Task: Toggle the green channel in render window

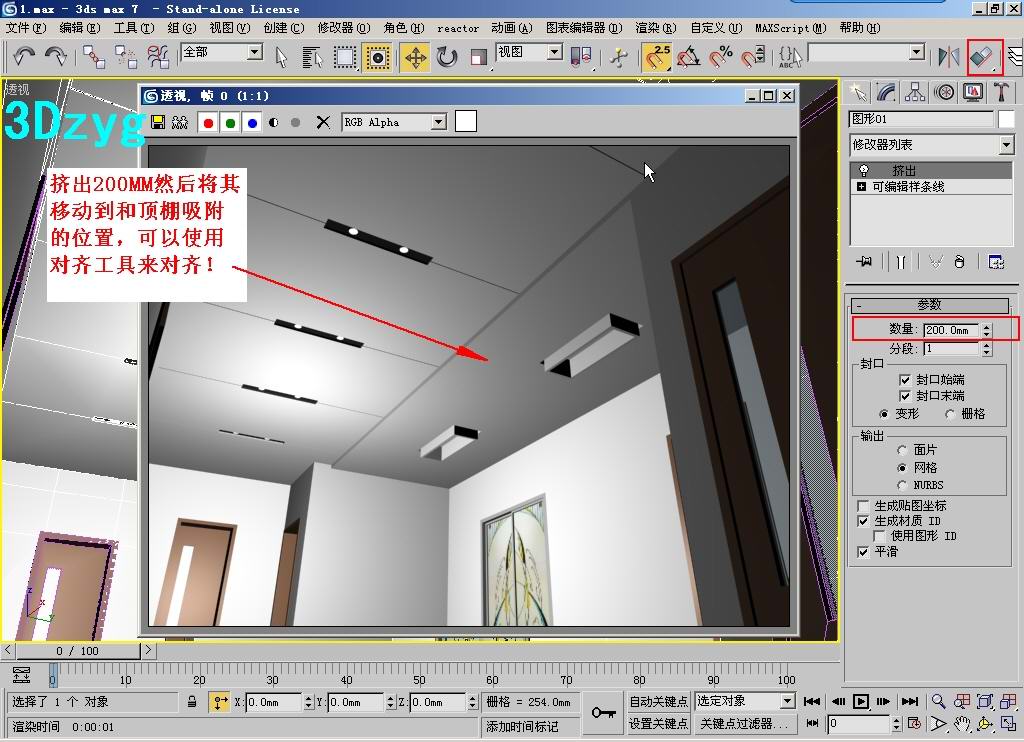Action: point(231,122)
